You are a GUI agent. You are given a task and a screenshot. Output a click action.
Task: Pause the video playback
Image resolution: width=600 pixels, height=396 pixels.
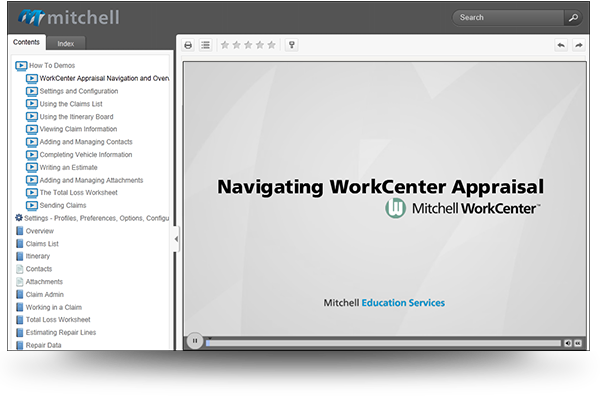click(195, 341)
